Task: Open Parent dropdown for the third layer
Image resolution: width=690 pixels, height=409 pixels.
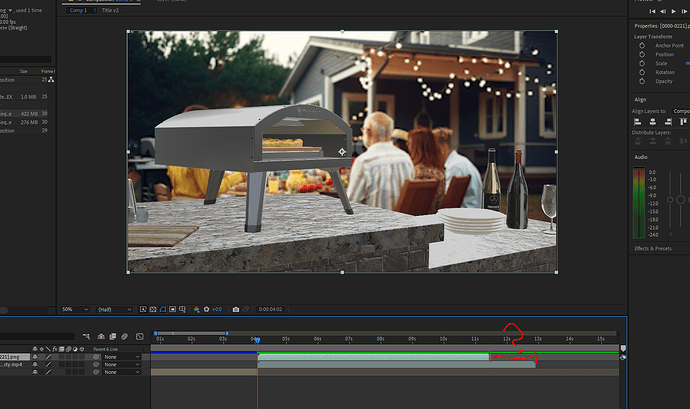Action: pos(122,372)
